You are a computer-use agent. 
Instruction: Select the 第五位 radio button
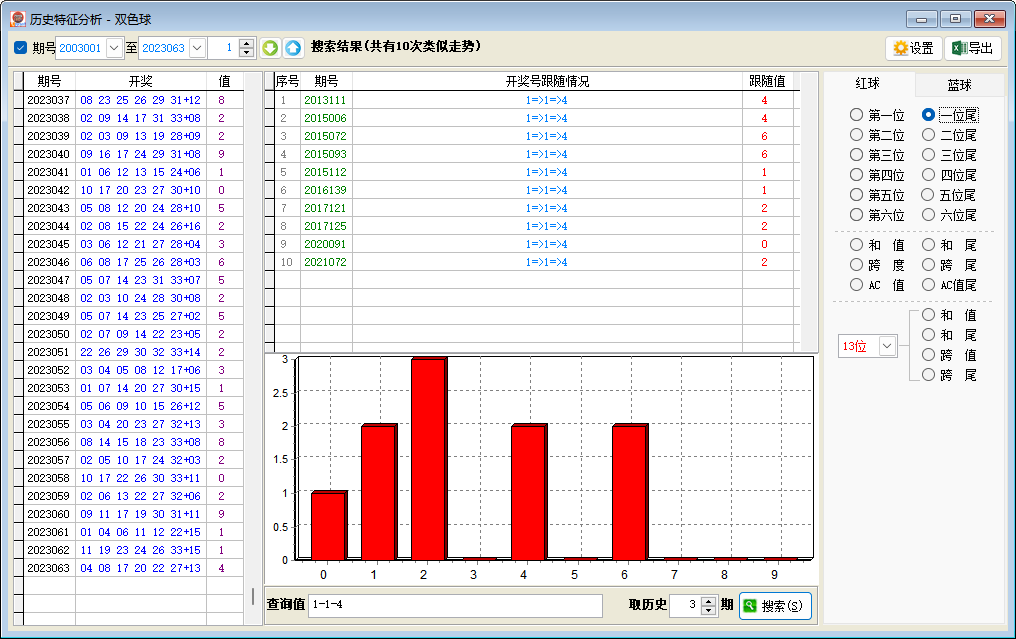tap(857, 195)
